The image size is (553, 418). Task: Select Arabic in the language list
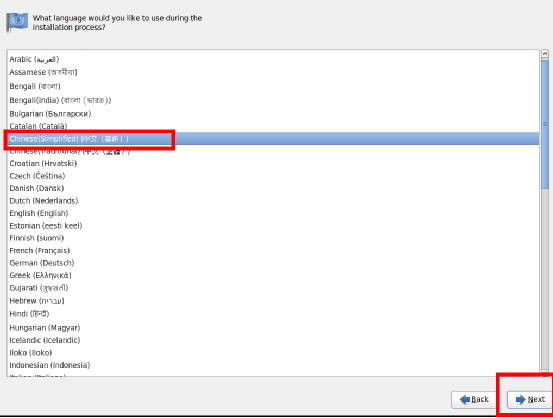coord(273,59)
